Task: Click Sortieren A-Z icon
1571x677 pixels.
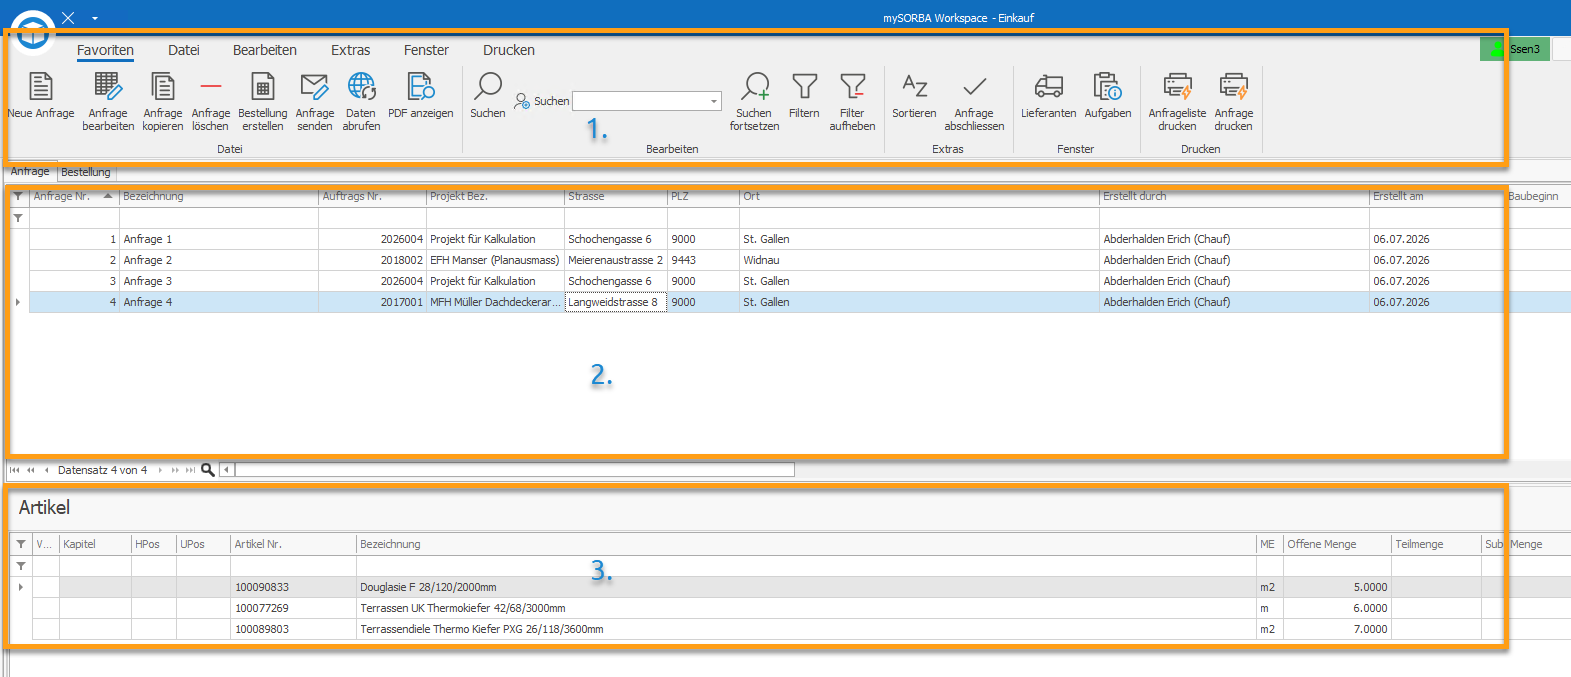Action: 914,87
